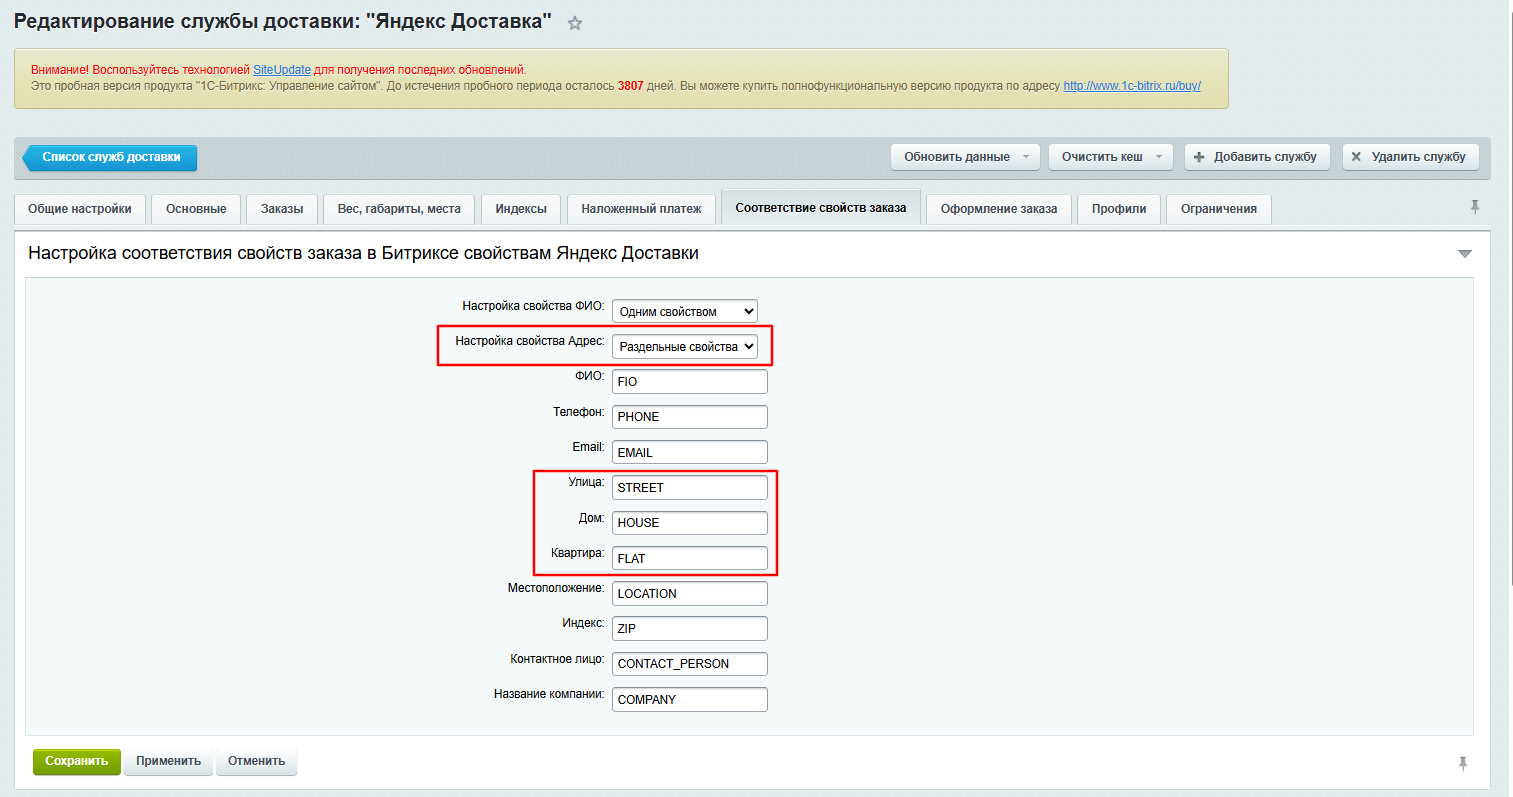Pin the tabs panel with top pin icon

[x=1474, y=207]
